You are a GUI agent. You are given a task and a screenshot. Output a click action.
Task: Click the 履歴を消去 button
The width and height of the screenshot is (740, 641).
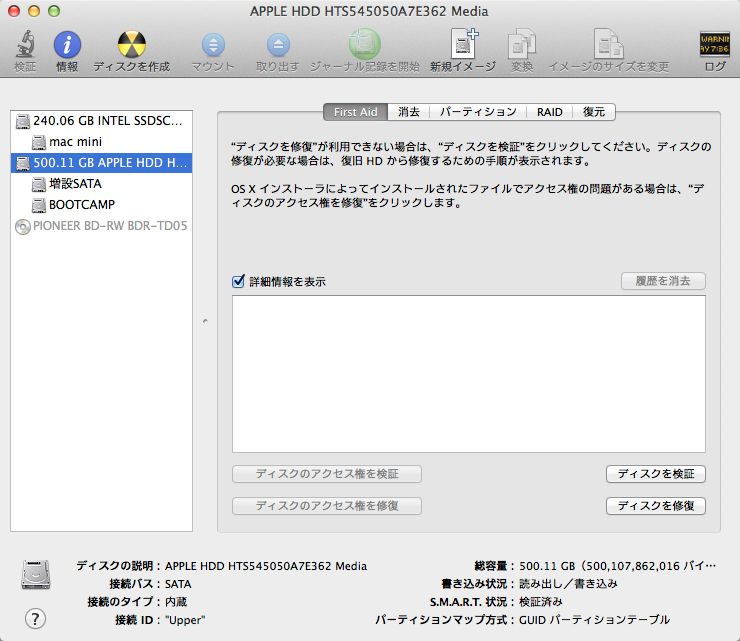(663, 281)
